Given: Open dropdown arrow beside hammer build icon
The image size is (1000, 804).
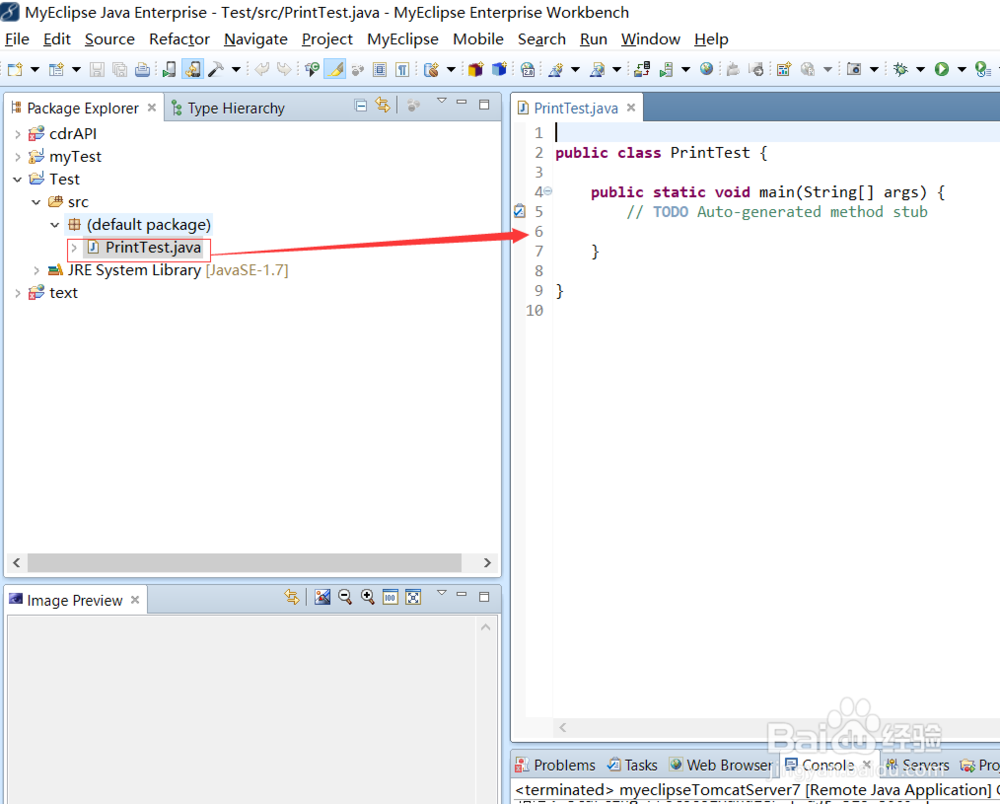Looking at the screenshot, I should pos(235,69).
